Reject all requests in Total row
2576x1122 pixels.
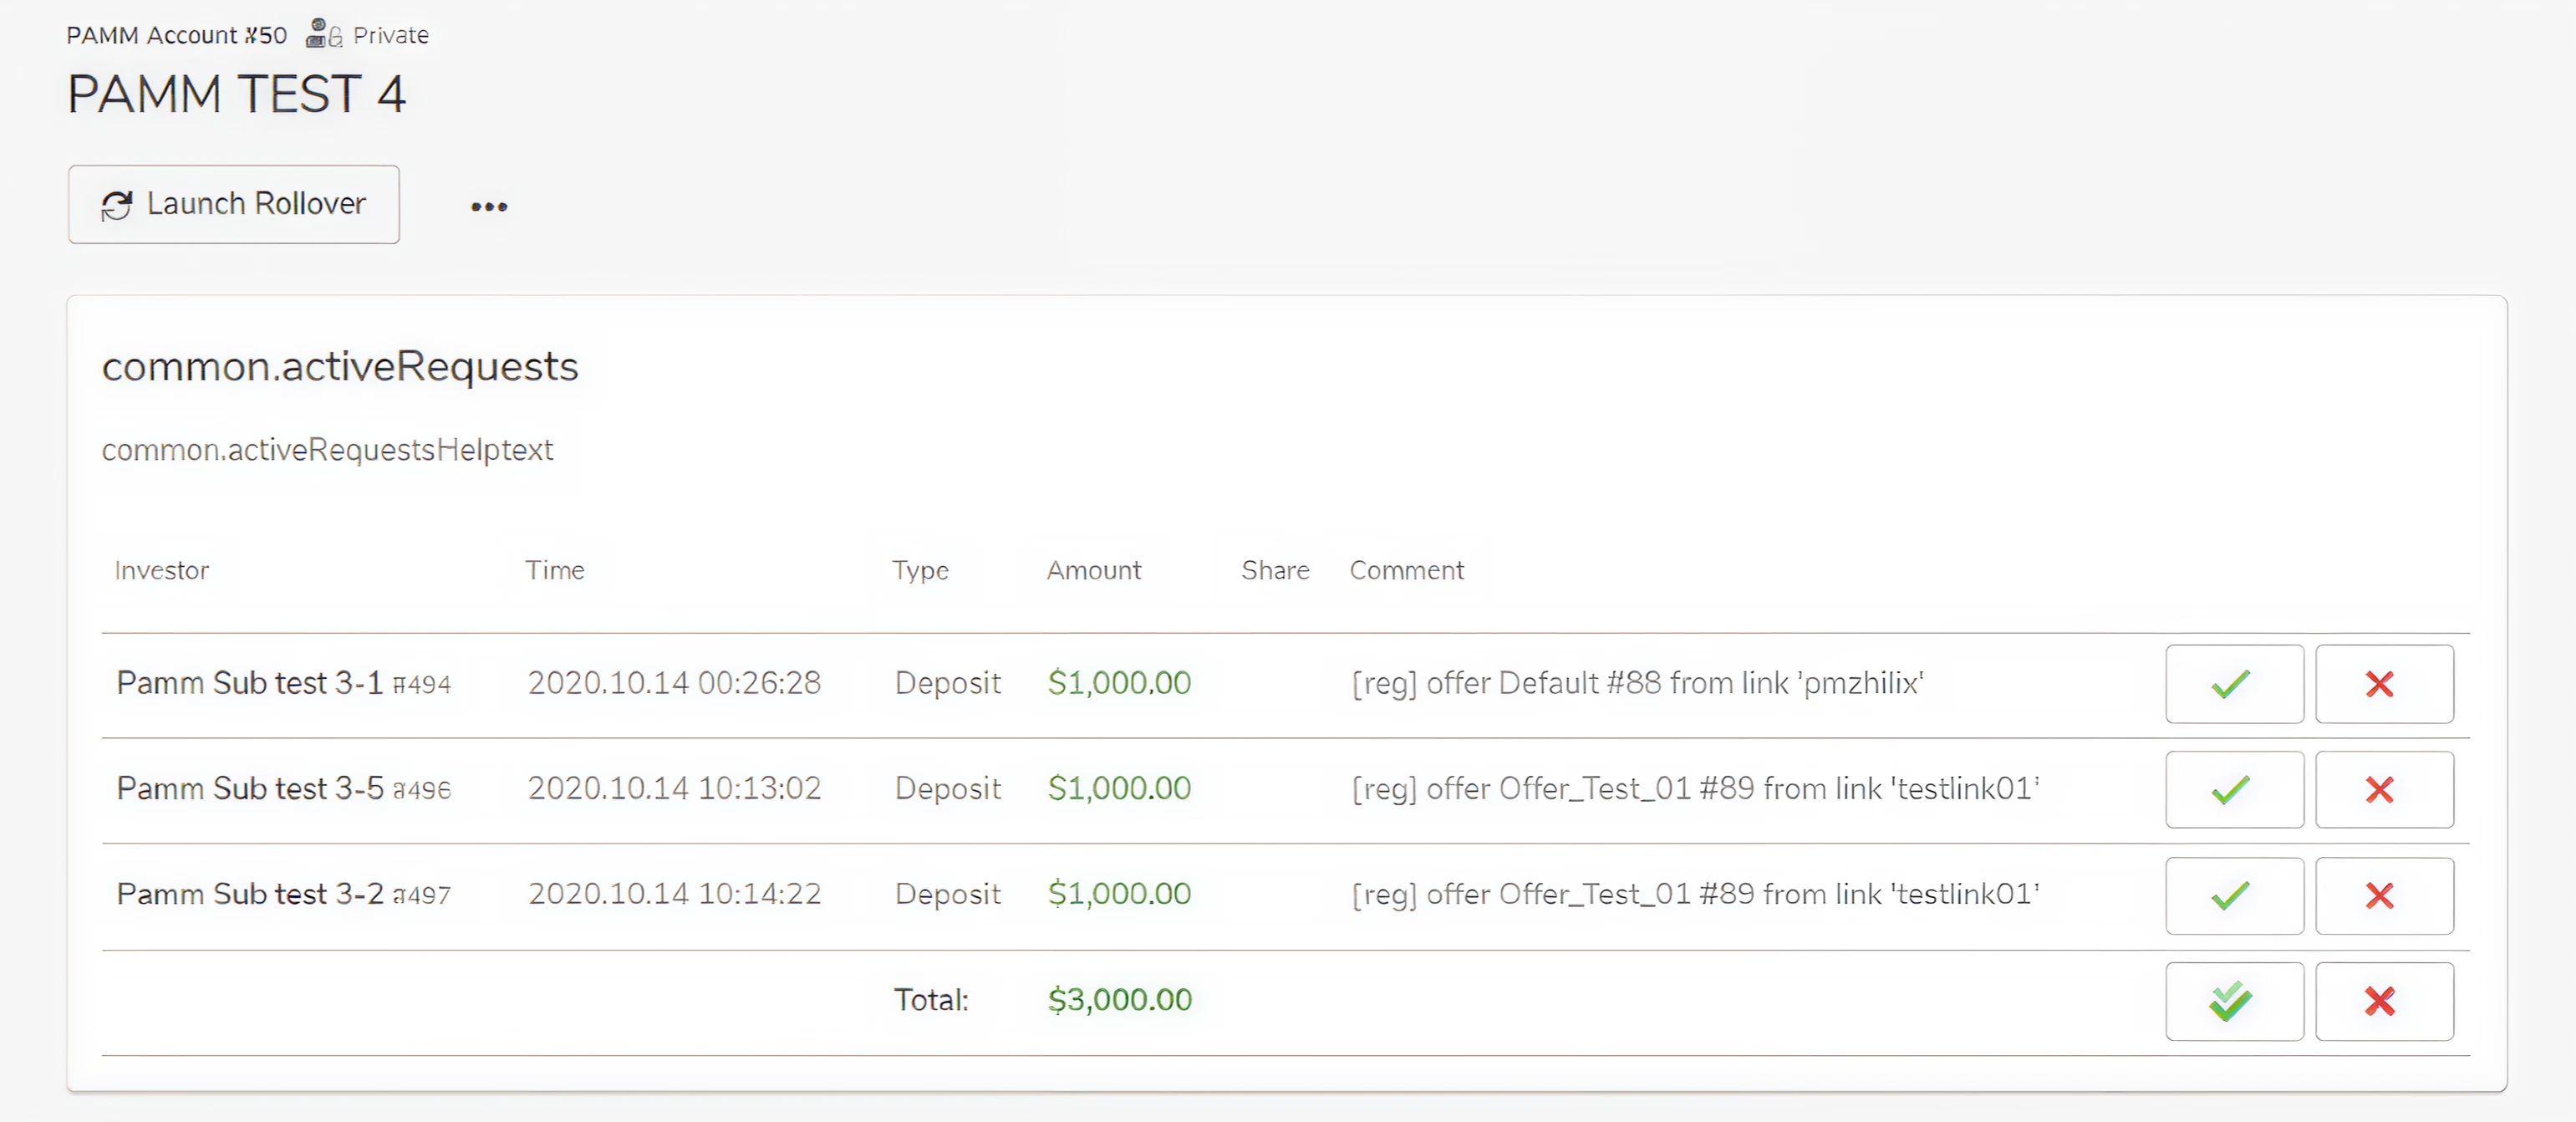[x=2383, y=1001]
